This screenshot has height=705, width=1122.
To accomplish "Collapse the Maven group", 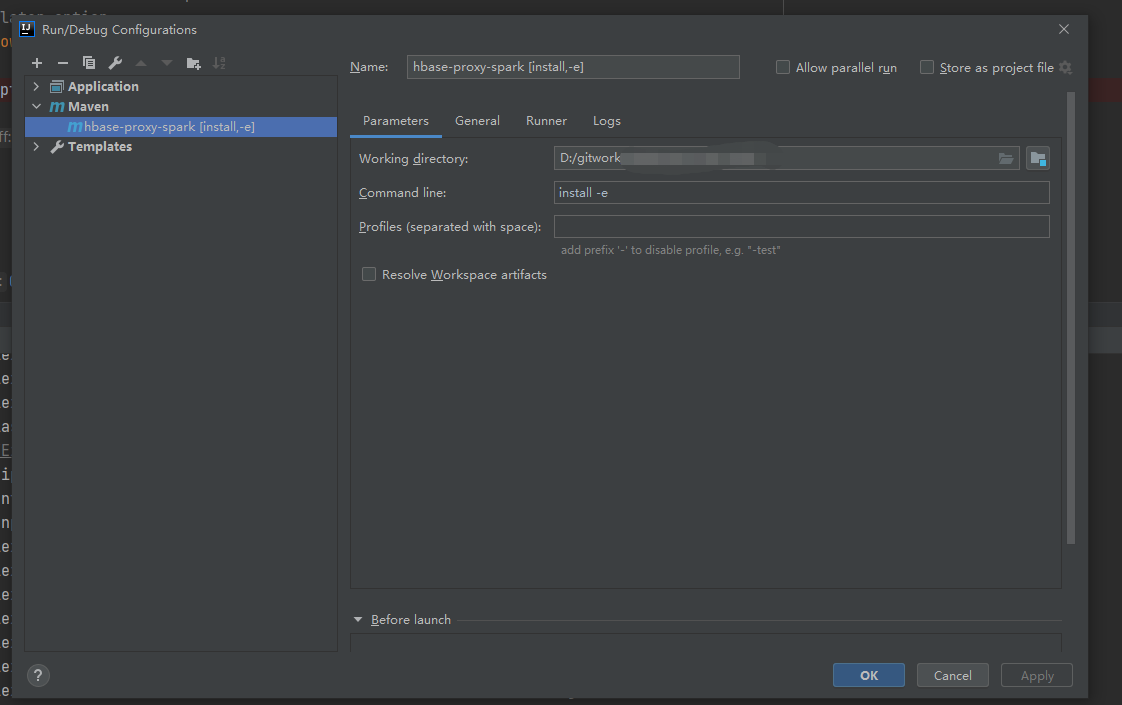I will tap(36, 106).
